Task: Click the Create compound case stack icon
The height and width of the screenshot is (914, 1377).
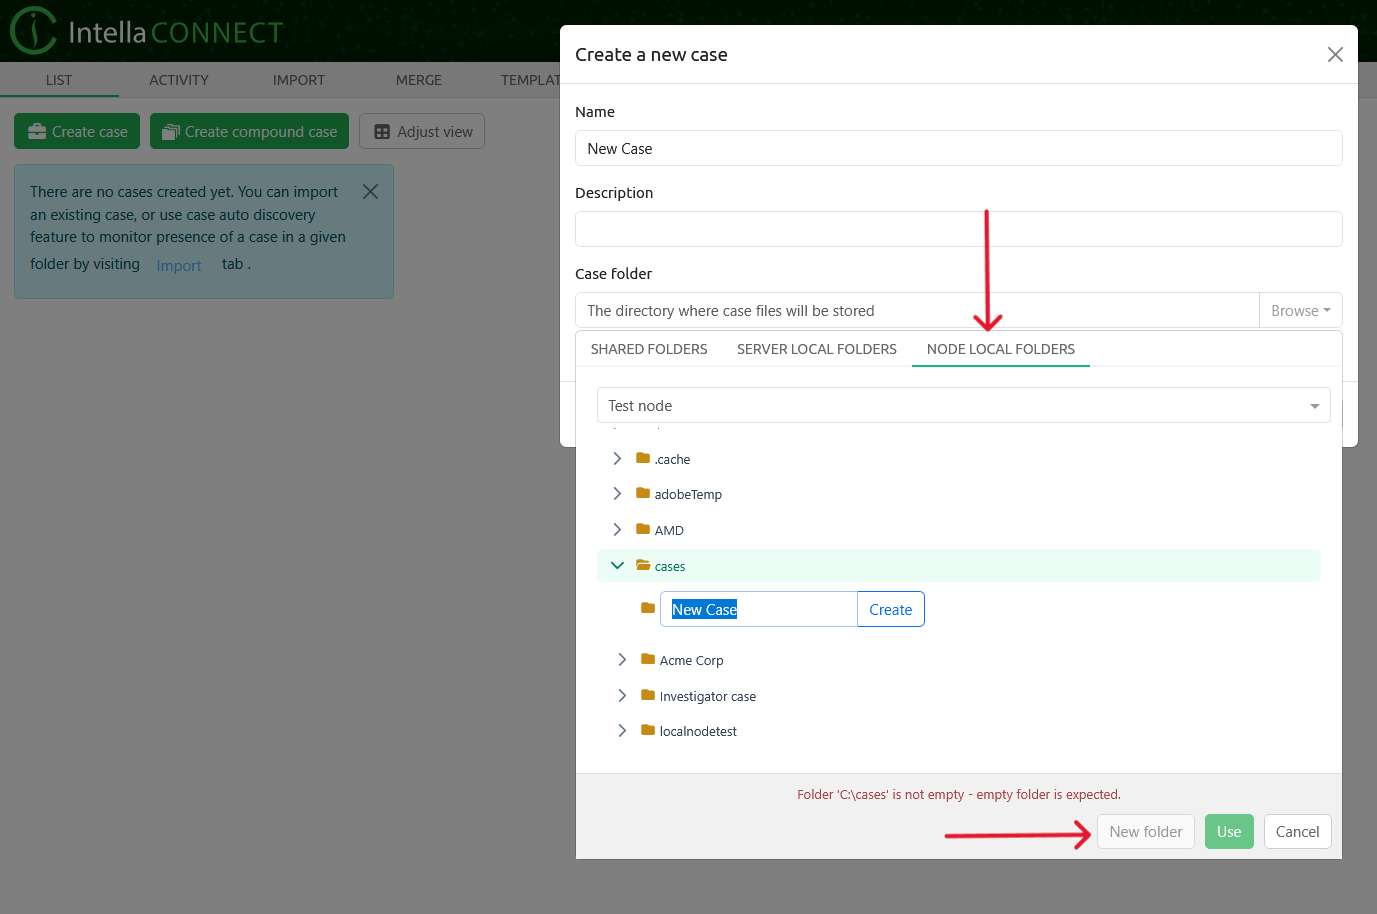Action: [170, 132]
